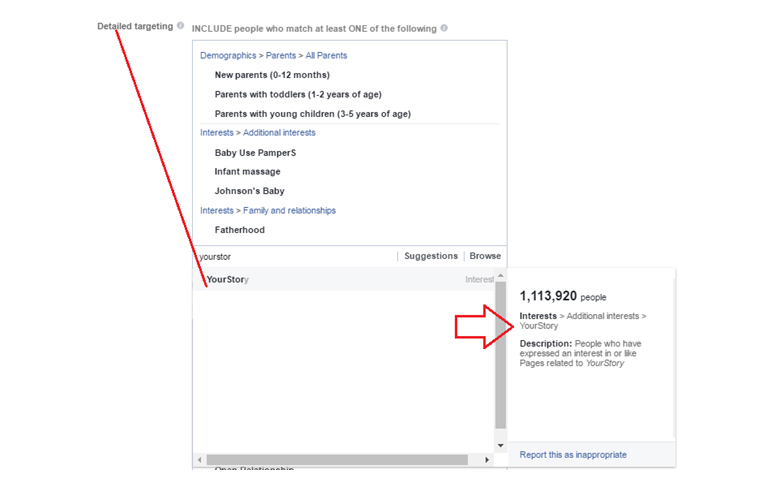769x490 pixels.
Task: Click info icon after INCLUDE people heading
Action: 444,28
